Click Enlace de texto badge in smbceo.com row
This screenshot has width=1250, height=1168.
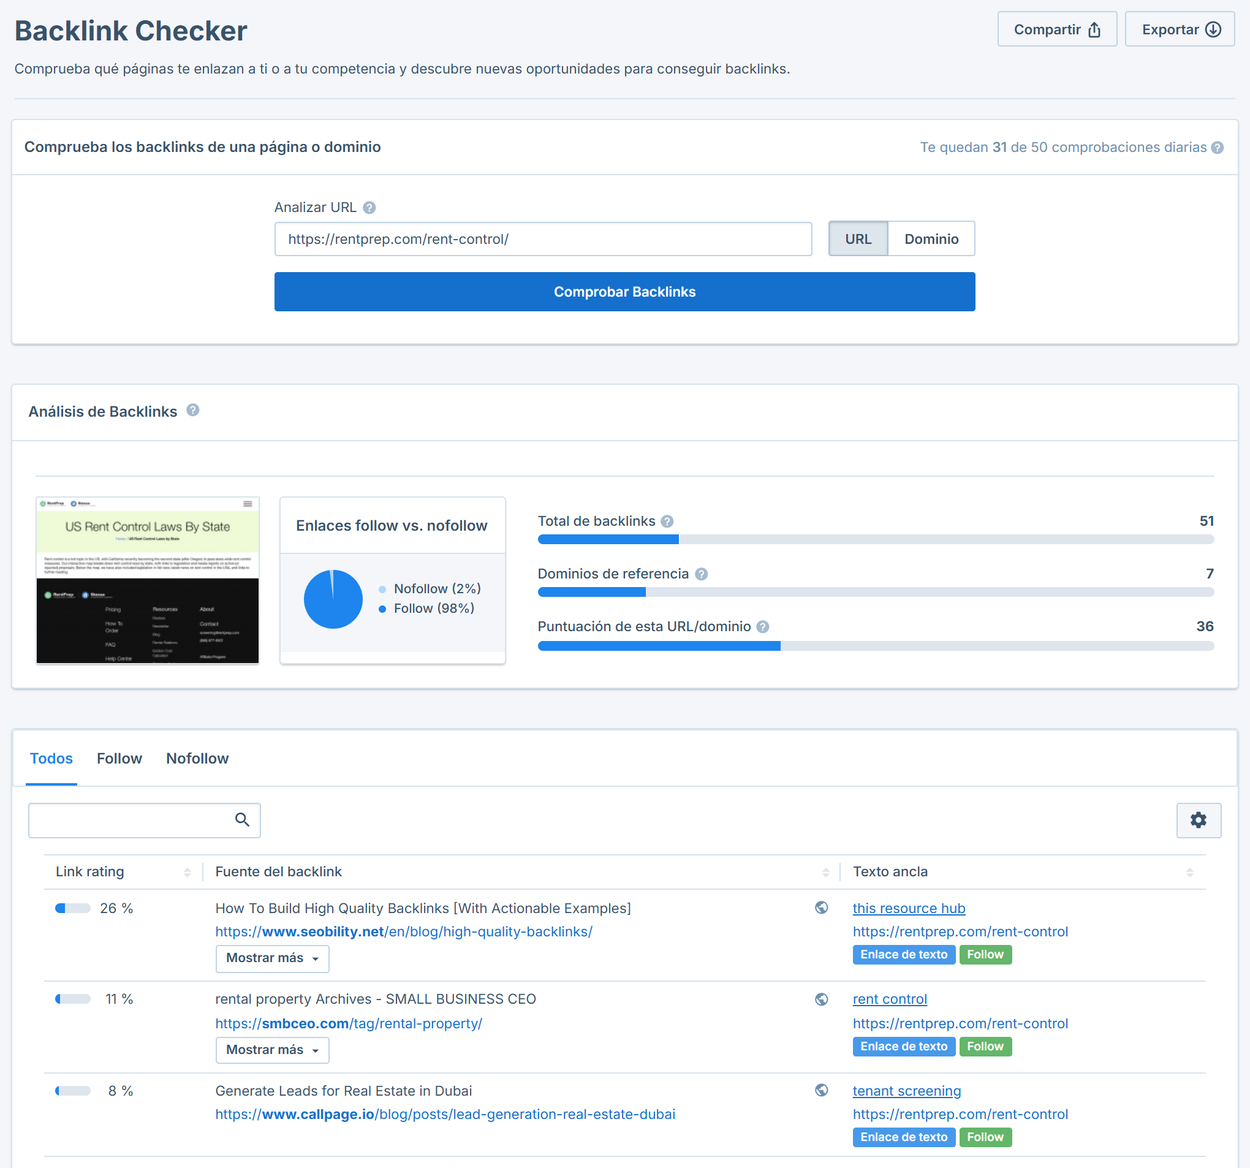click(904, 1047)
